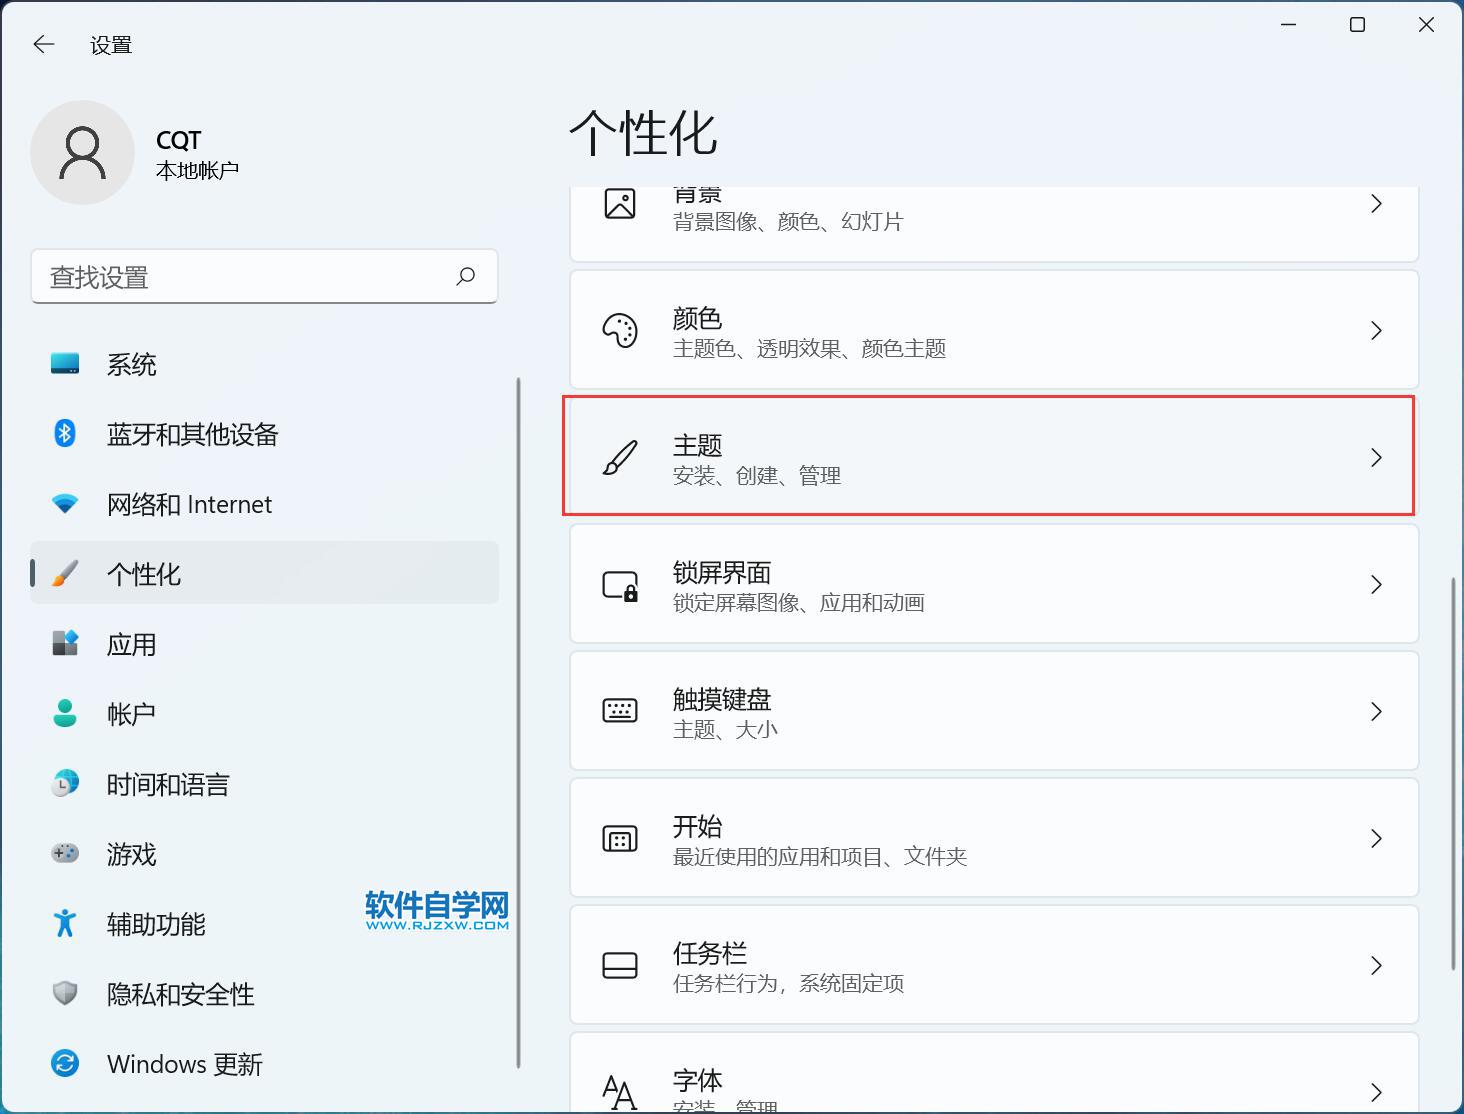
Task: Select 网络和 Internet in sidebar
Action: [189, 505]
